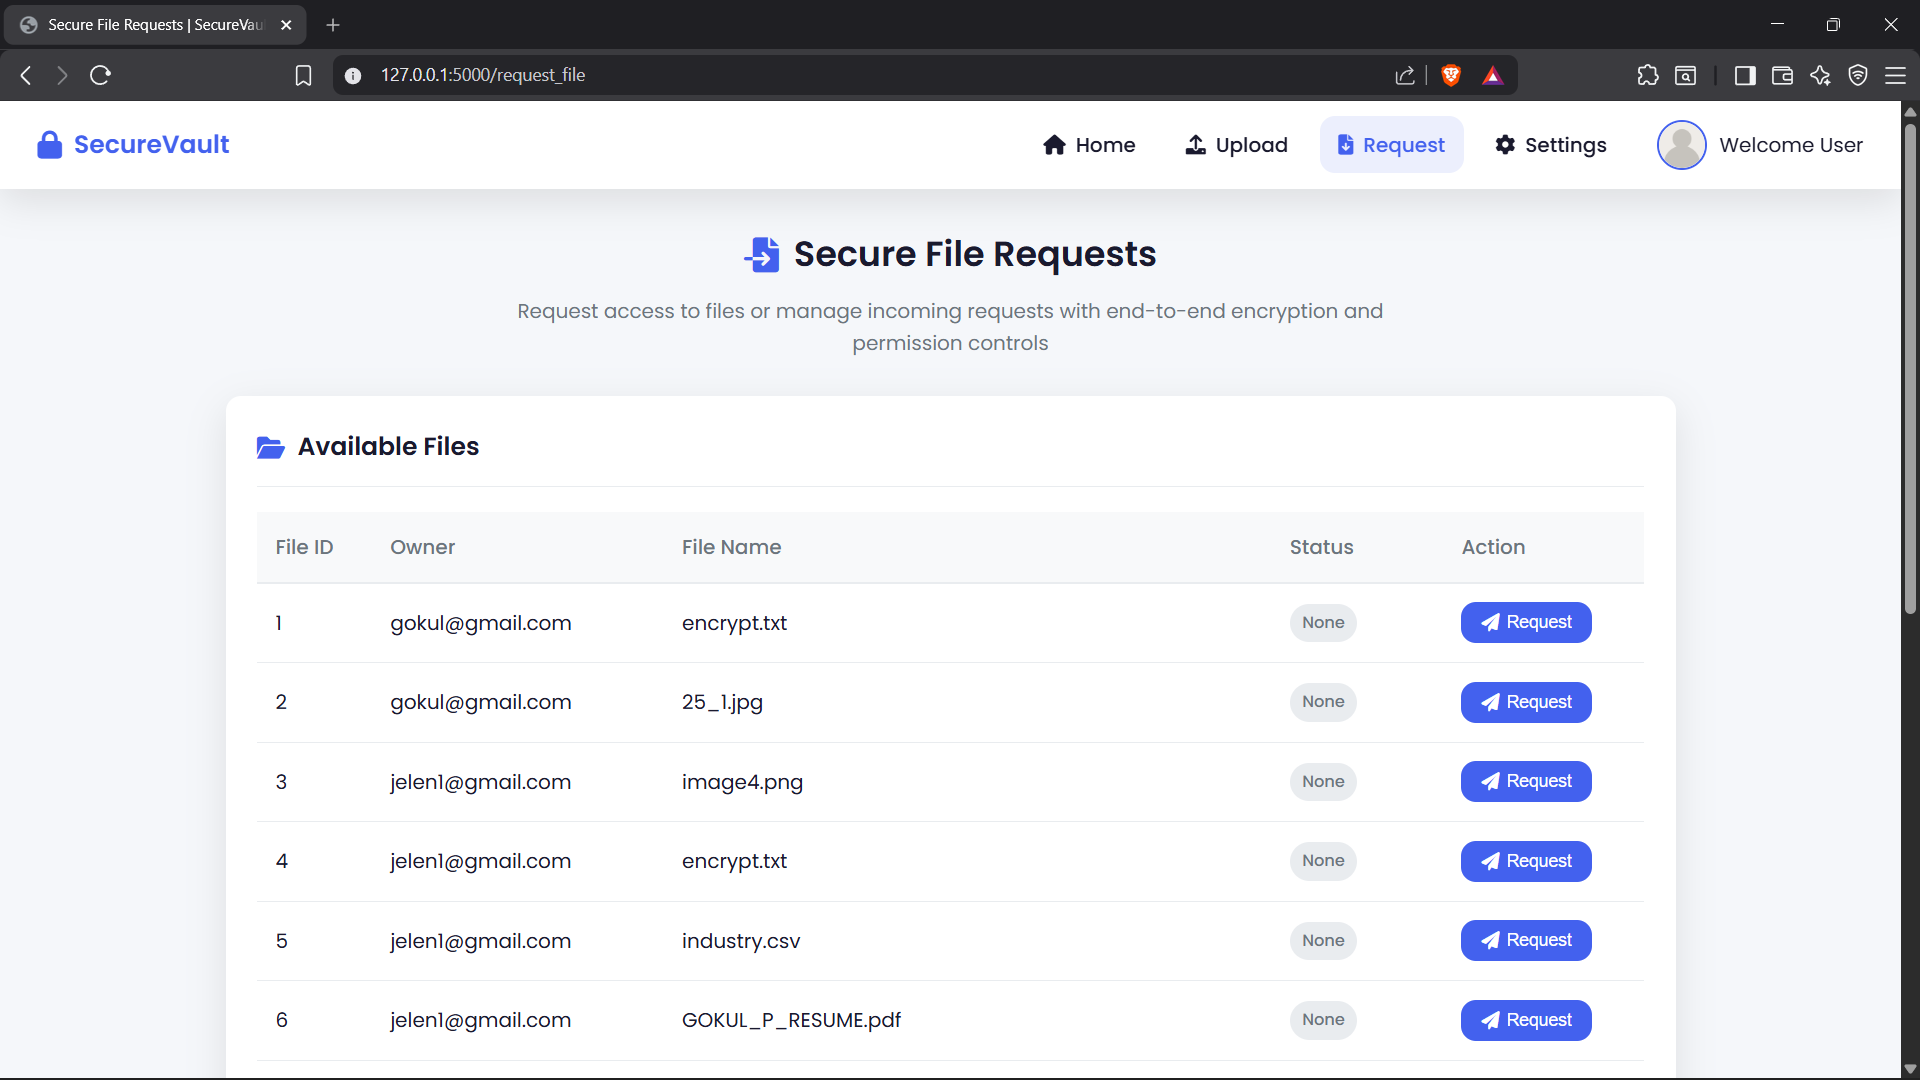
Task: Reload the current page
Action: point(100,75)
